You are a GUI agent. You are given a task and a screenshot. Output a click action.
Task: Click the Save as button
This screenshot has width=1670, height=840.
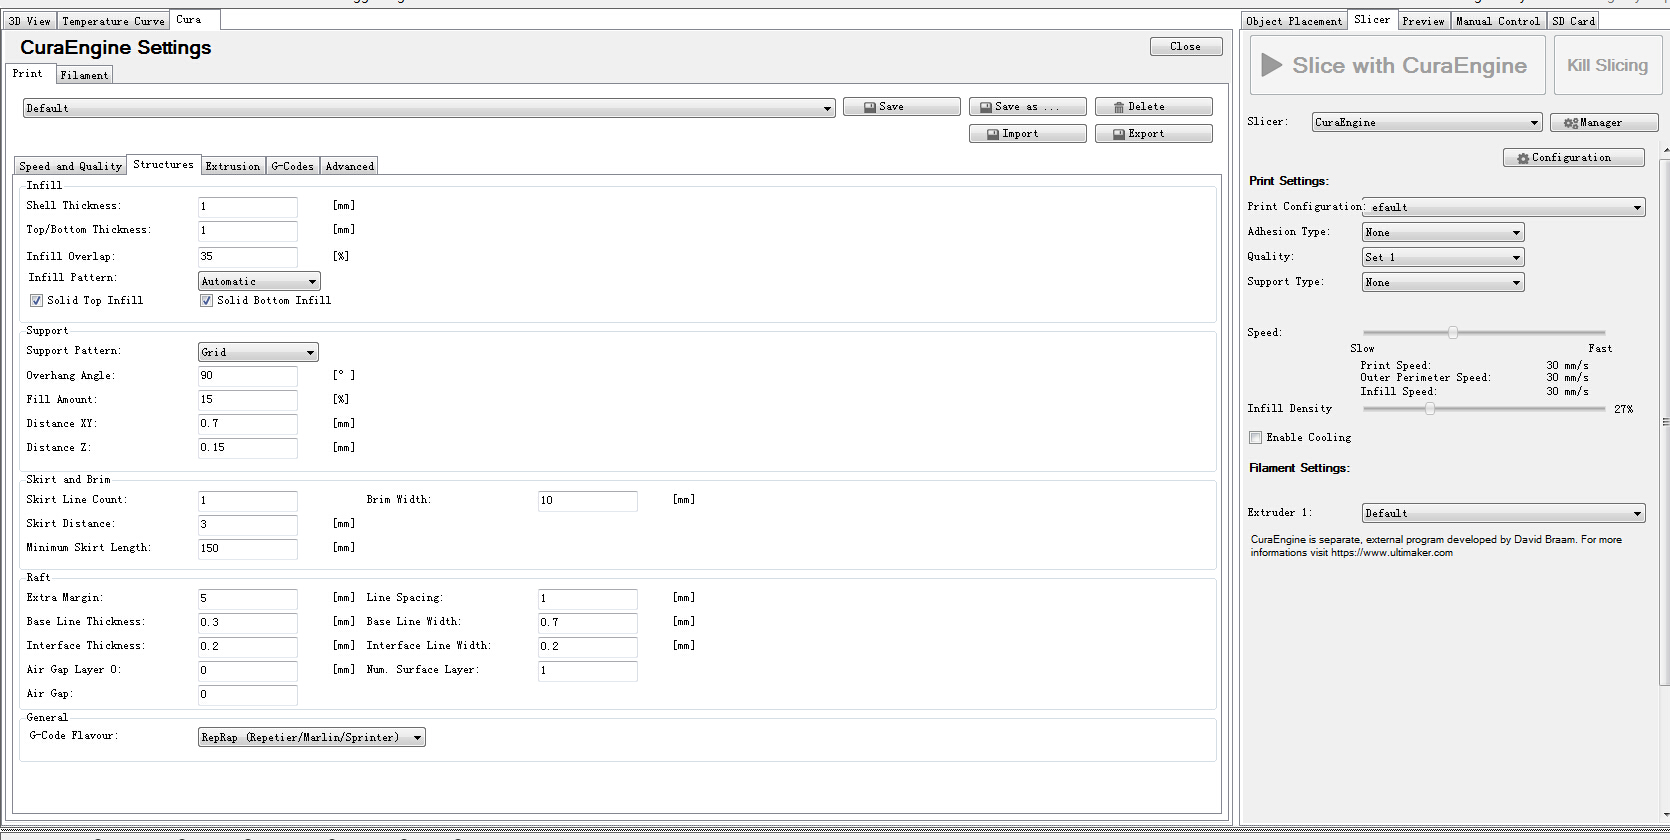pyautogui.click(x=1027, y=107)
